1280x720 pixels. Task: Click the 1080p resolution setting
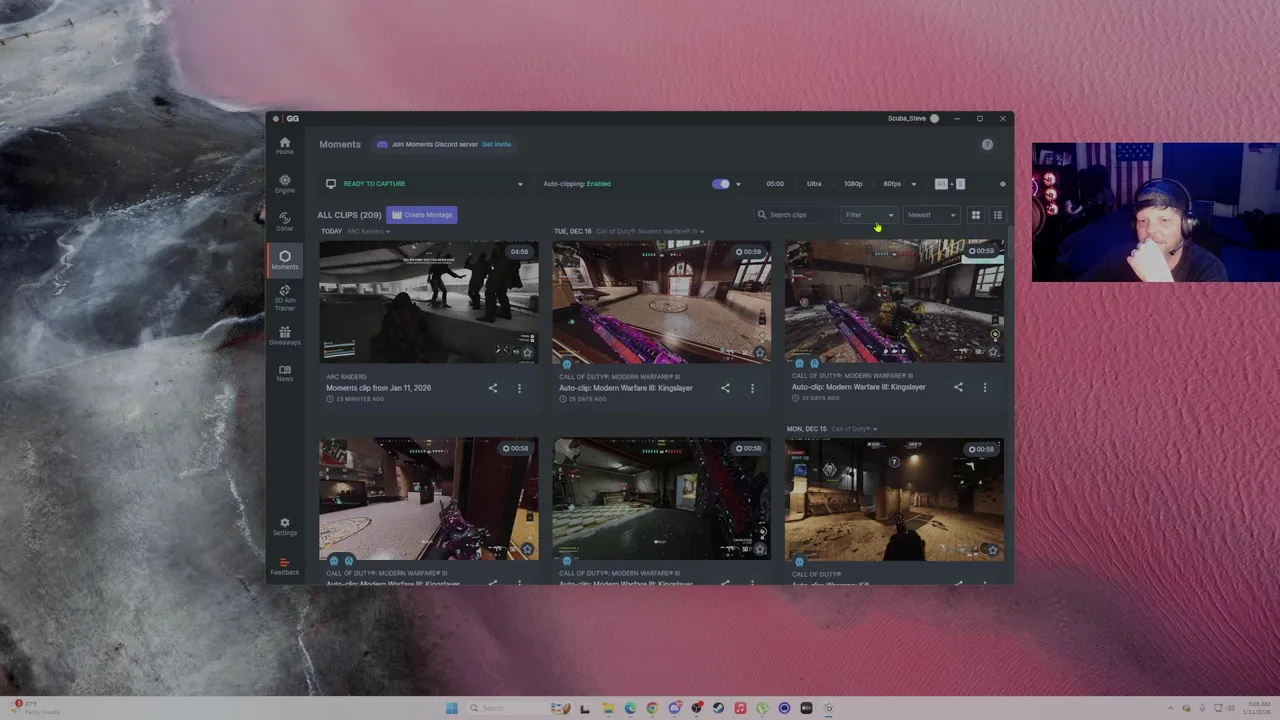click(853, 184)
